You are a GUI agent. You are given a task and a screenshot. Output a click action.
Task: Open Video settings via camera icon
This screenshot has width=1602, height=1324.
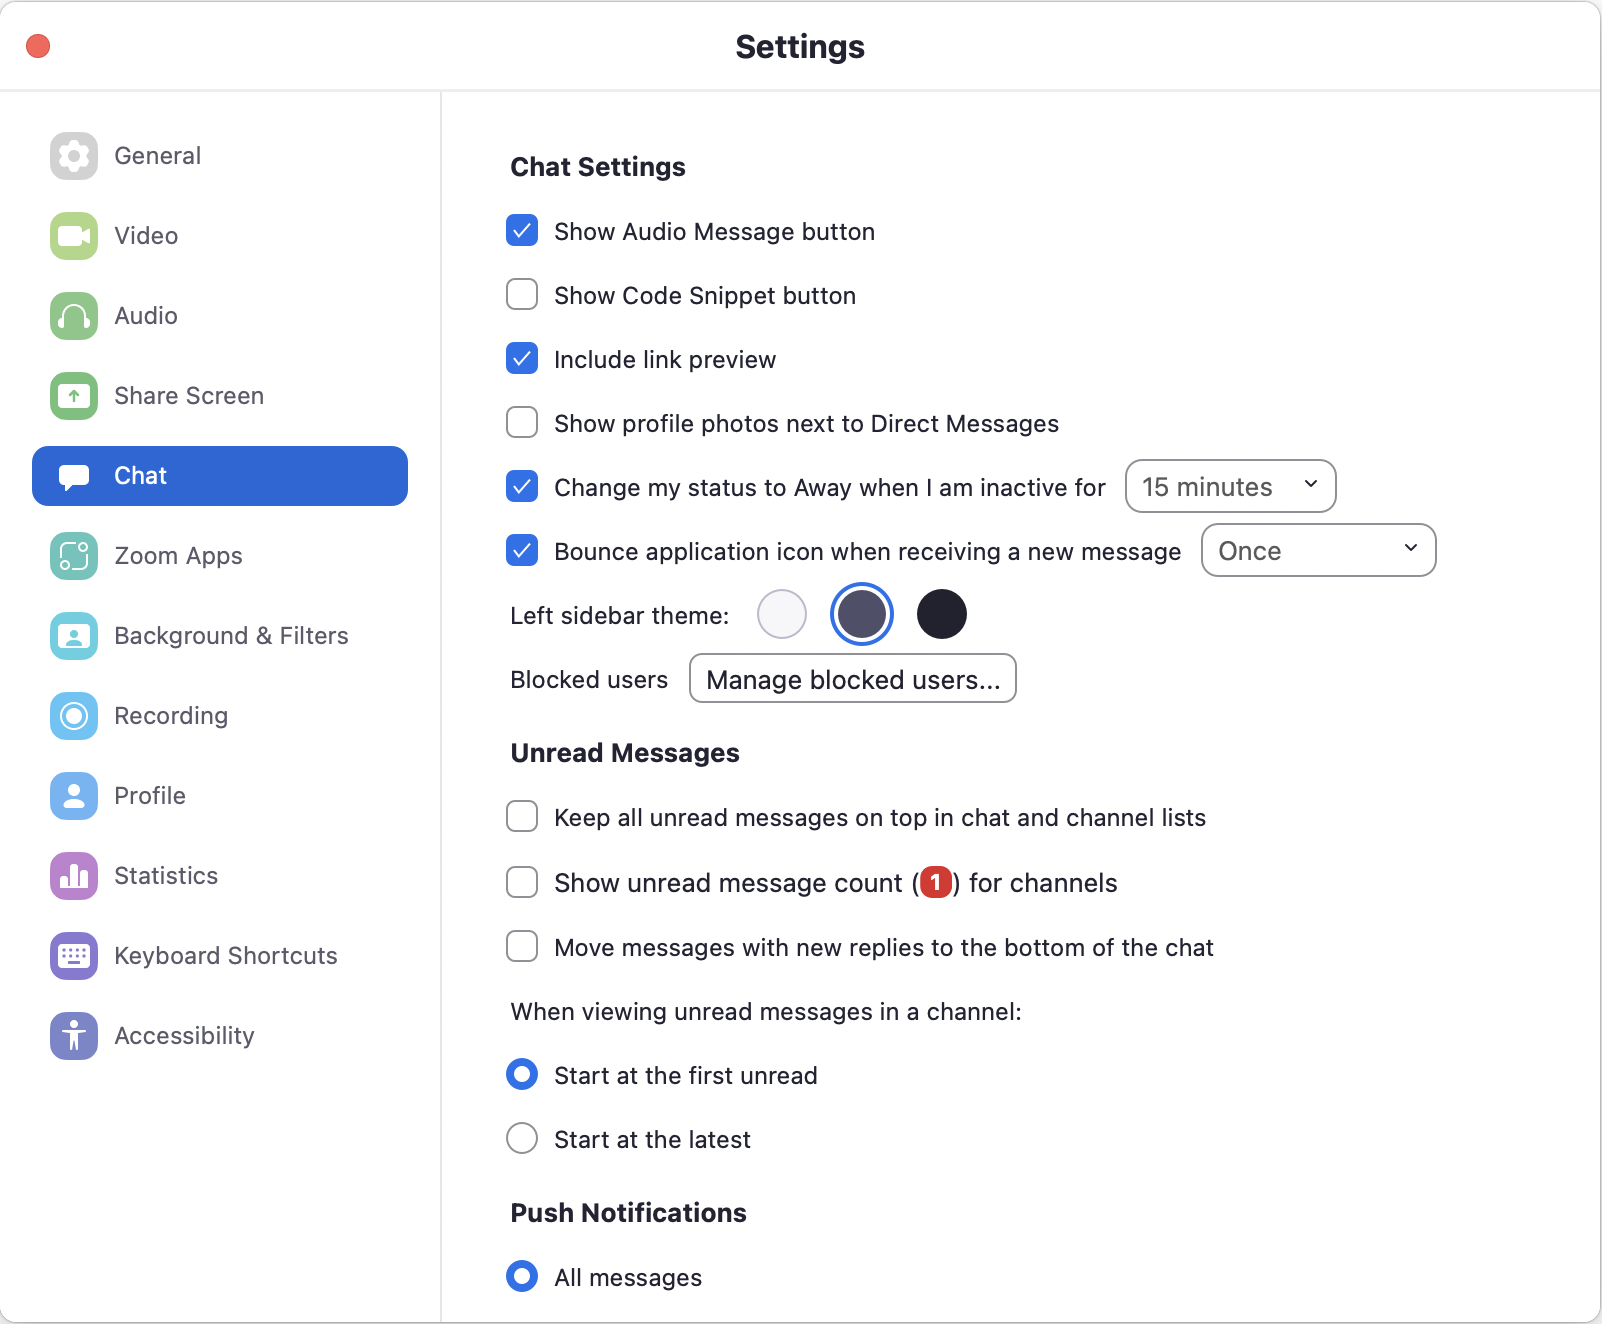[74, 236]
